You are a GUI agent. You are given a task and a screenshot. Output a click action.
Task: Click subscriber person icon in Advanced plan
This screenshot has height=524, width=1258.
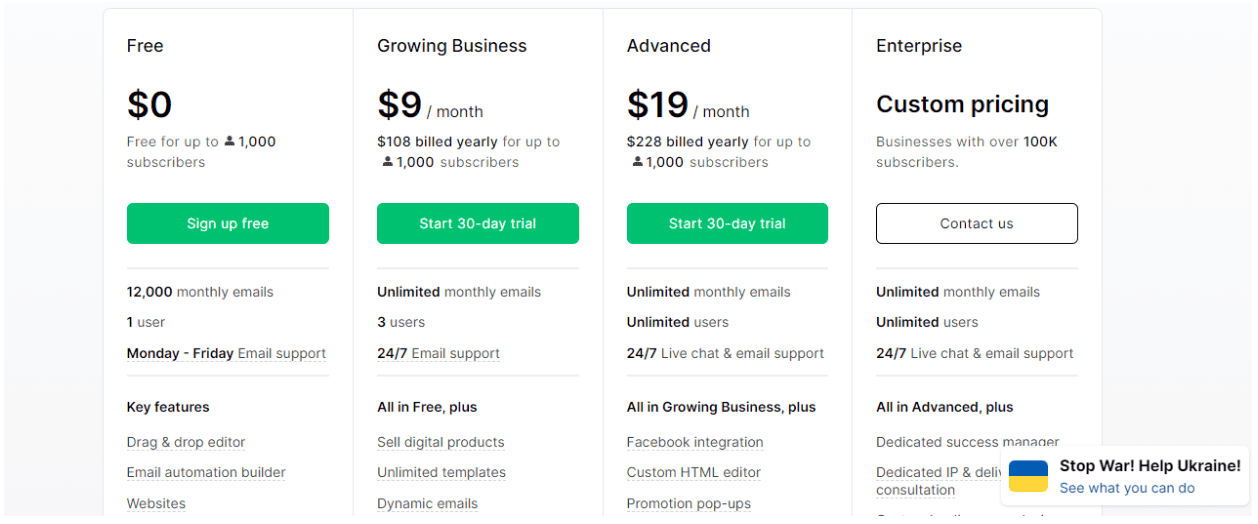638,162
